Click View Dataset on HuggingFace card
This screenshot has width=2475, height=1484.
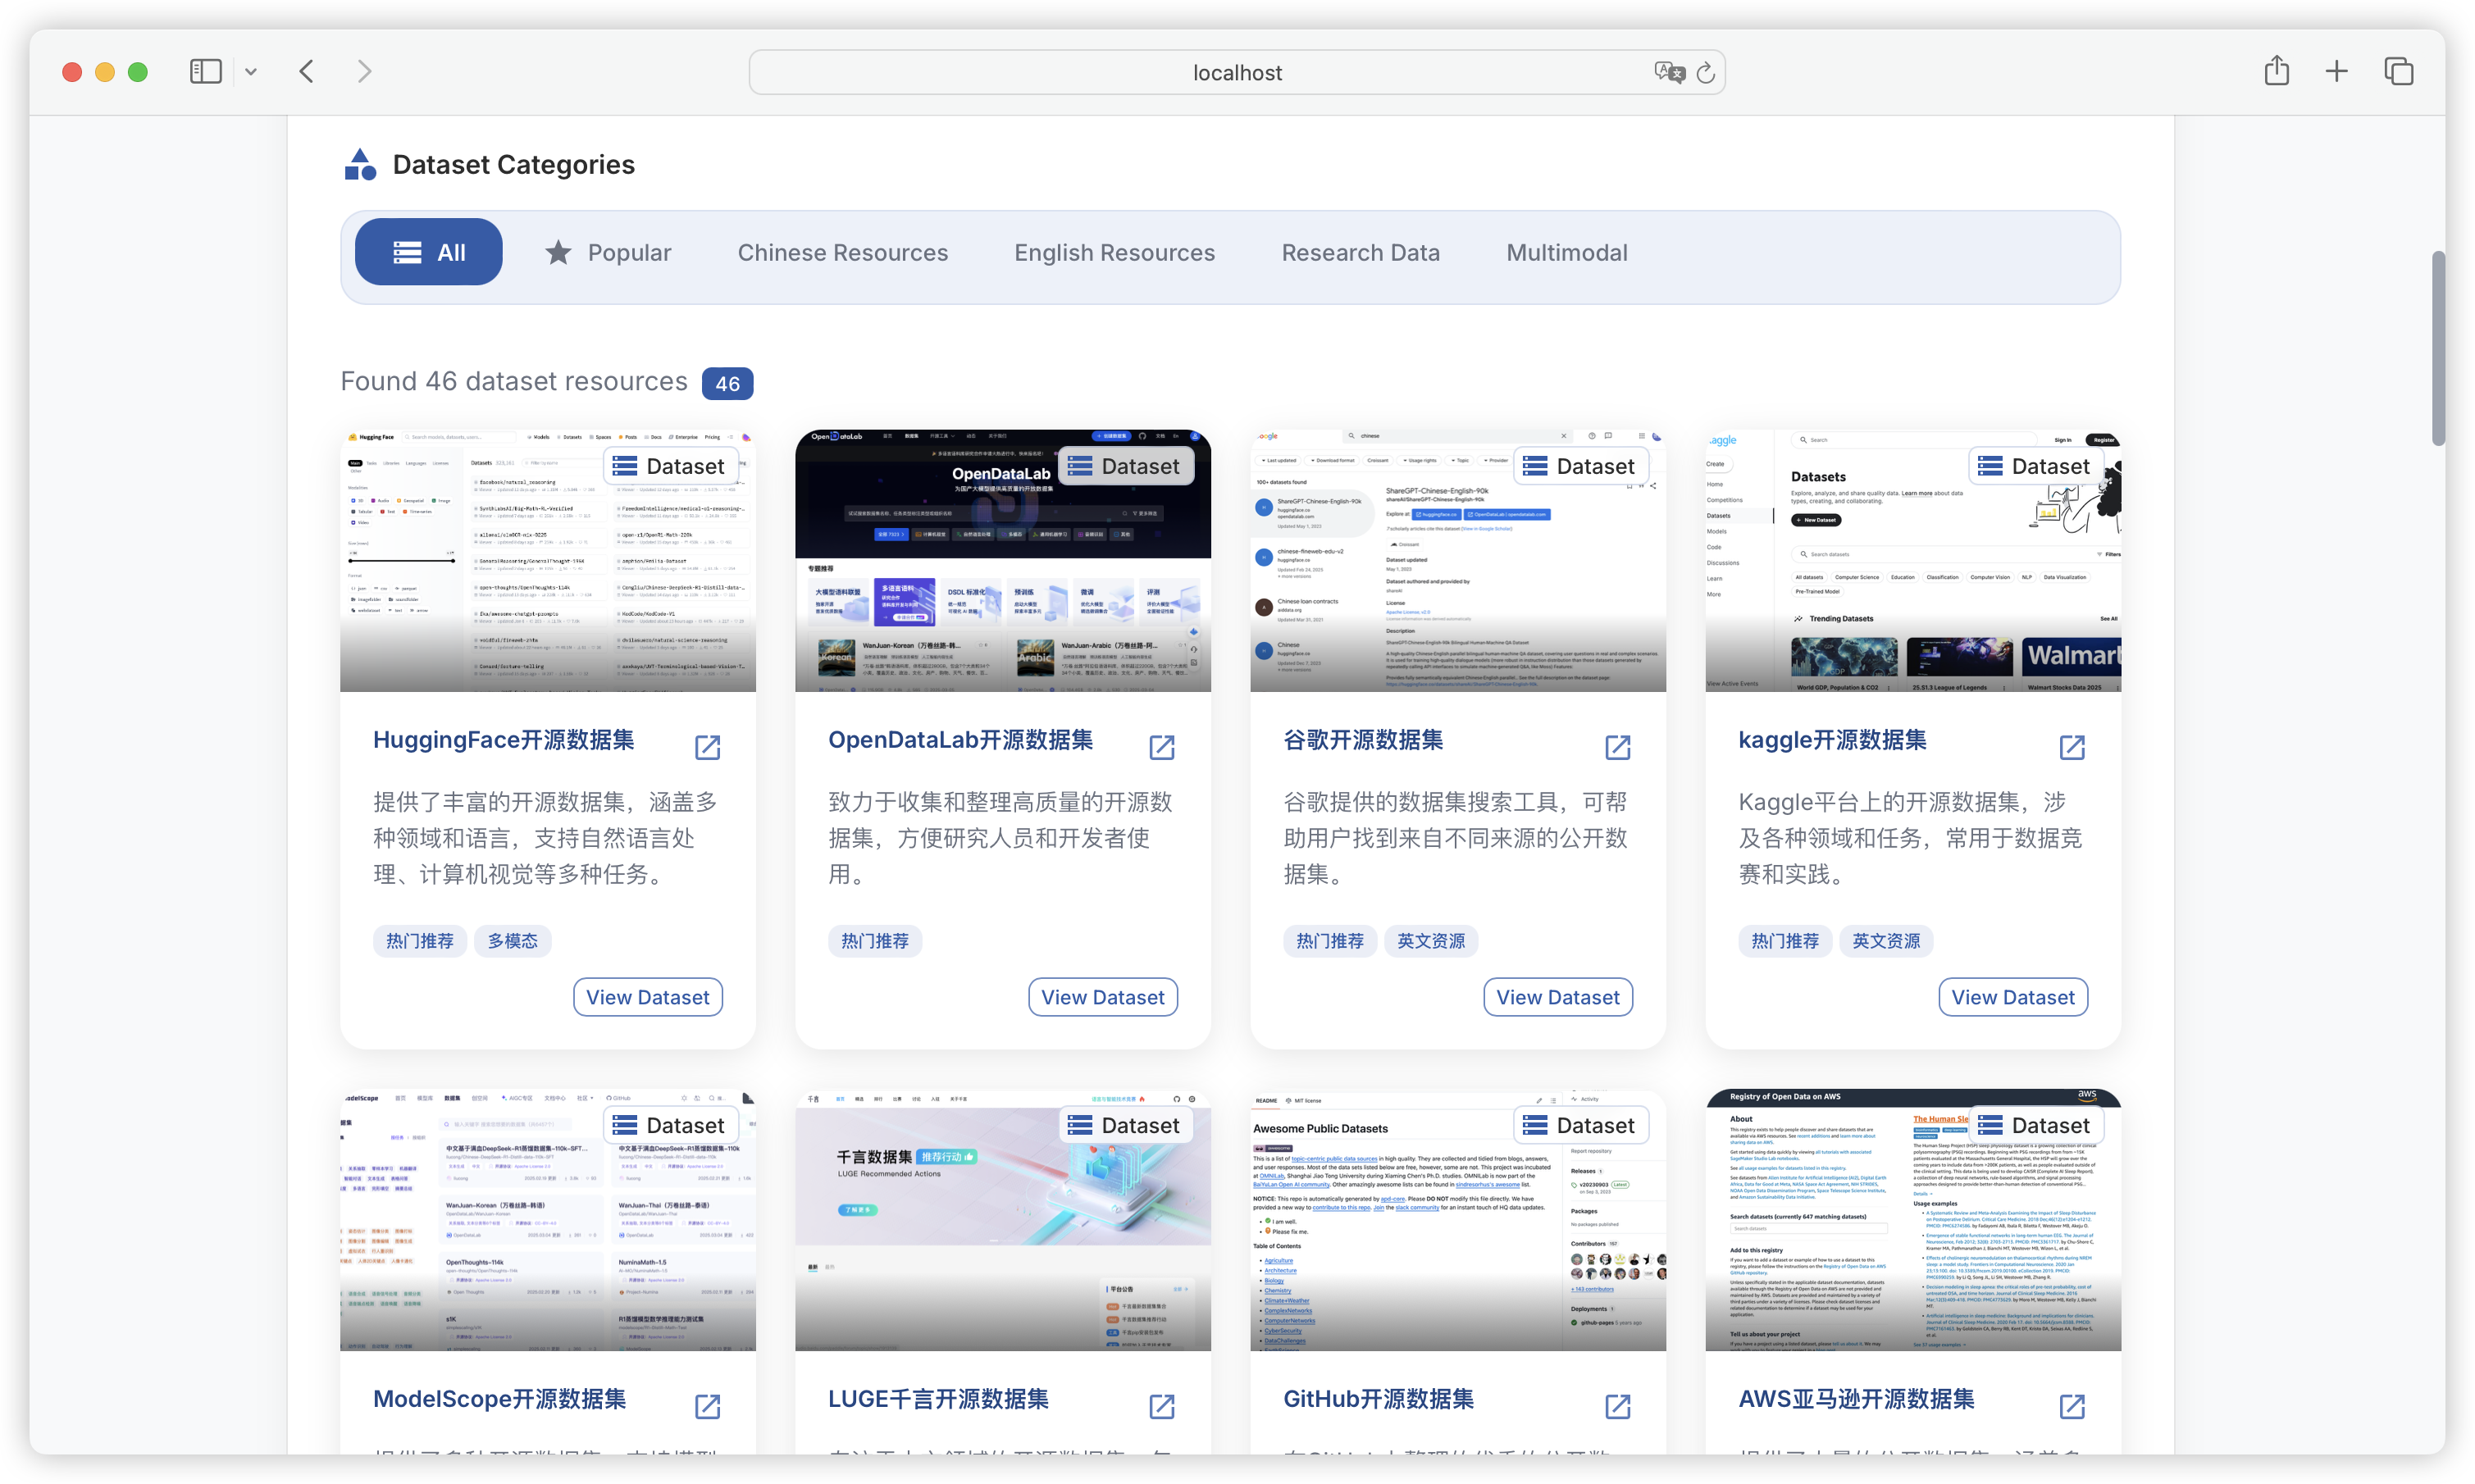[x=647, y=996]
